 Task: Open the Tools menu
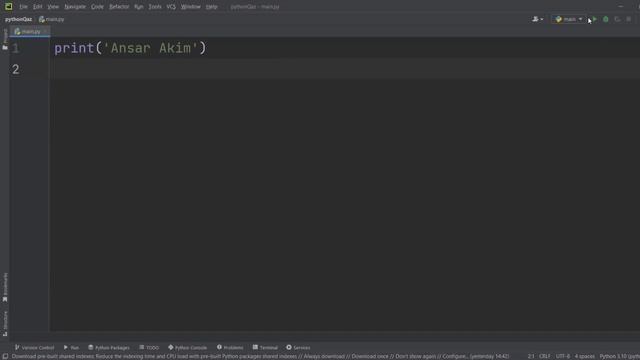[x=155, y=7]
